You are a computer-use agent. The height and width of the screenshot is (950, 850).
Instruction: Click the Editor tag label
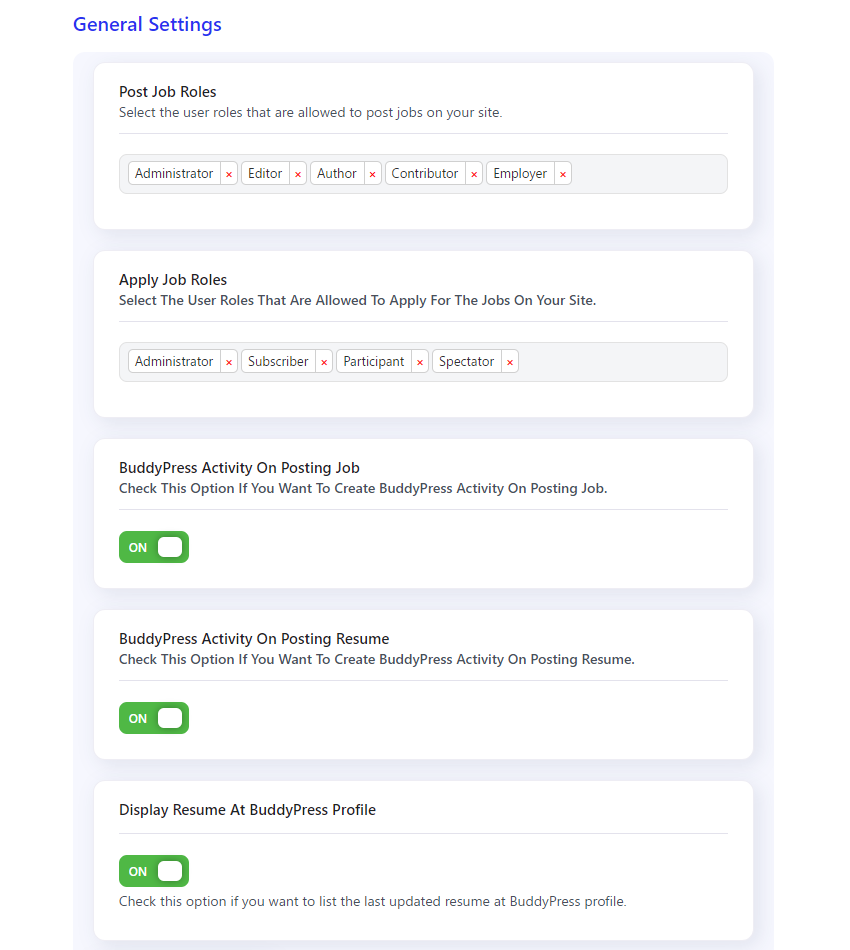point(265,174)
